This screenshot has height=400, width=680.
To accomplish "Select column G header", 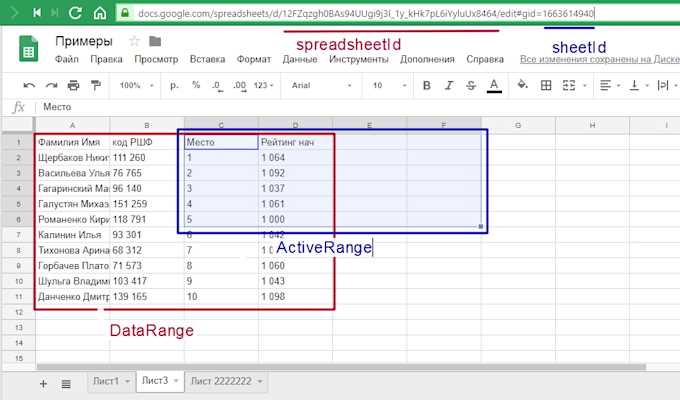I will pos(518,125).
